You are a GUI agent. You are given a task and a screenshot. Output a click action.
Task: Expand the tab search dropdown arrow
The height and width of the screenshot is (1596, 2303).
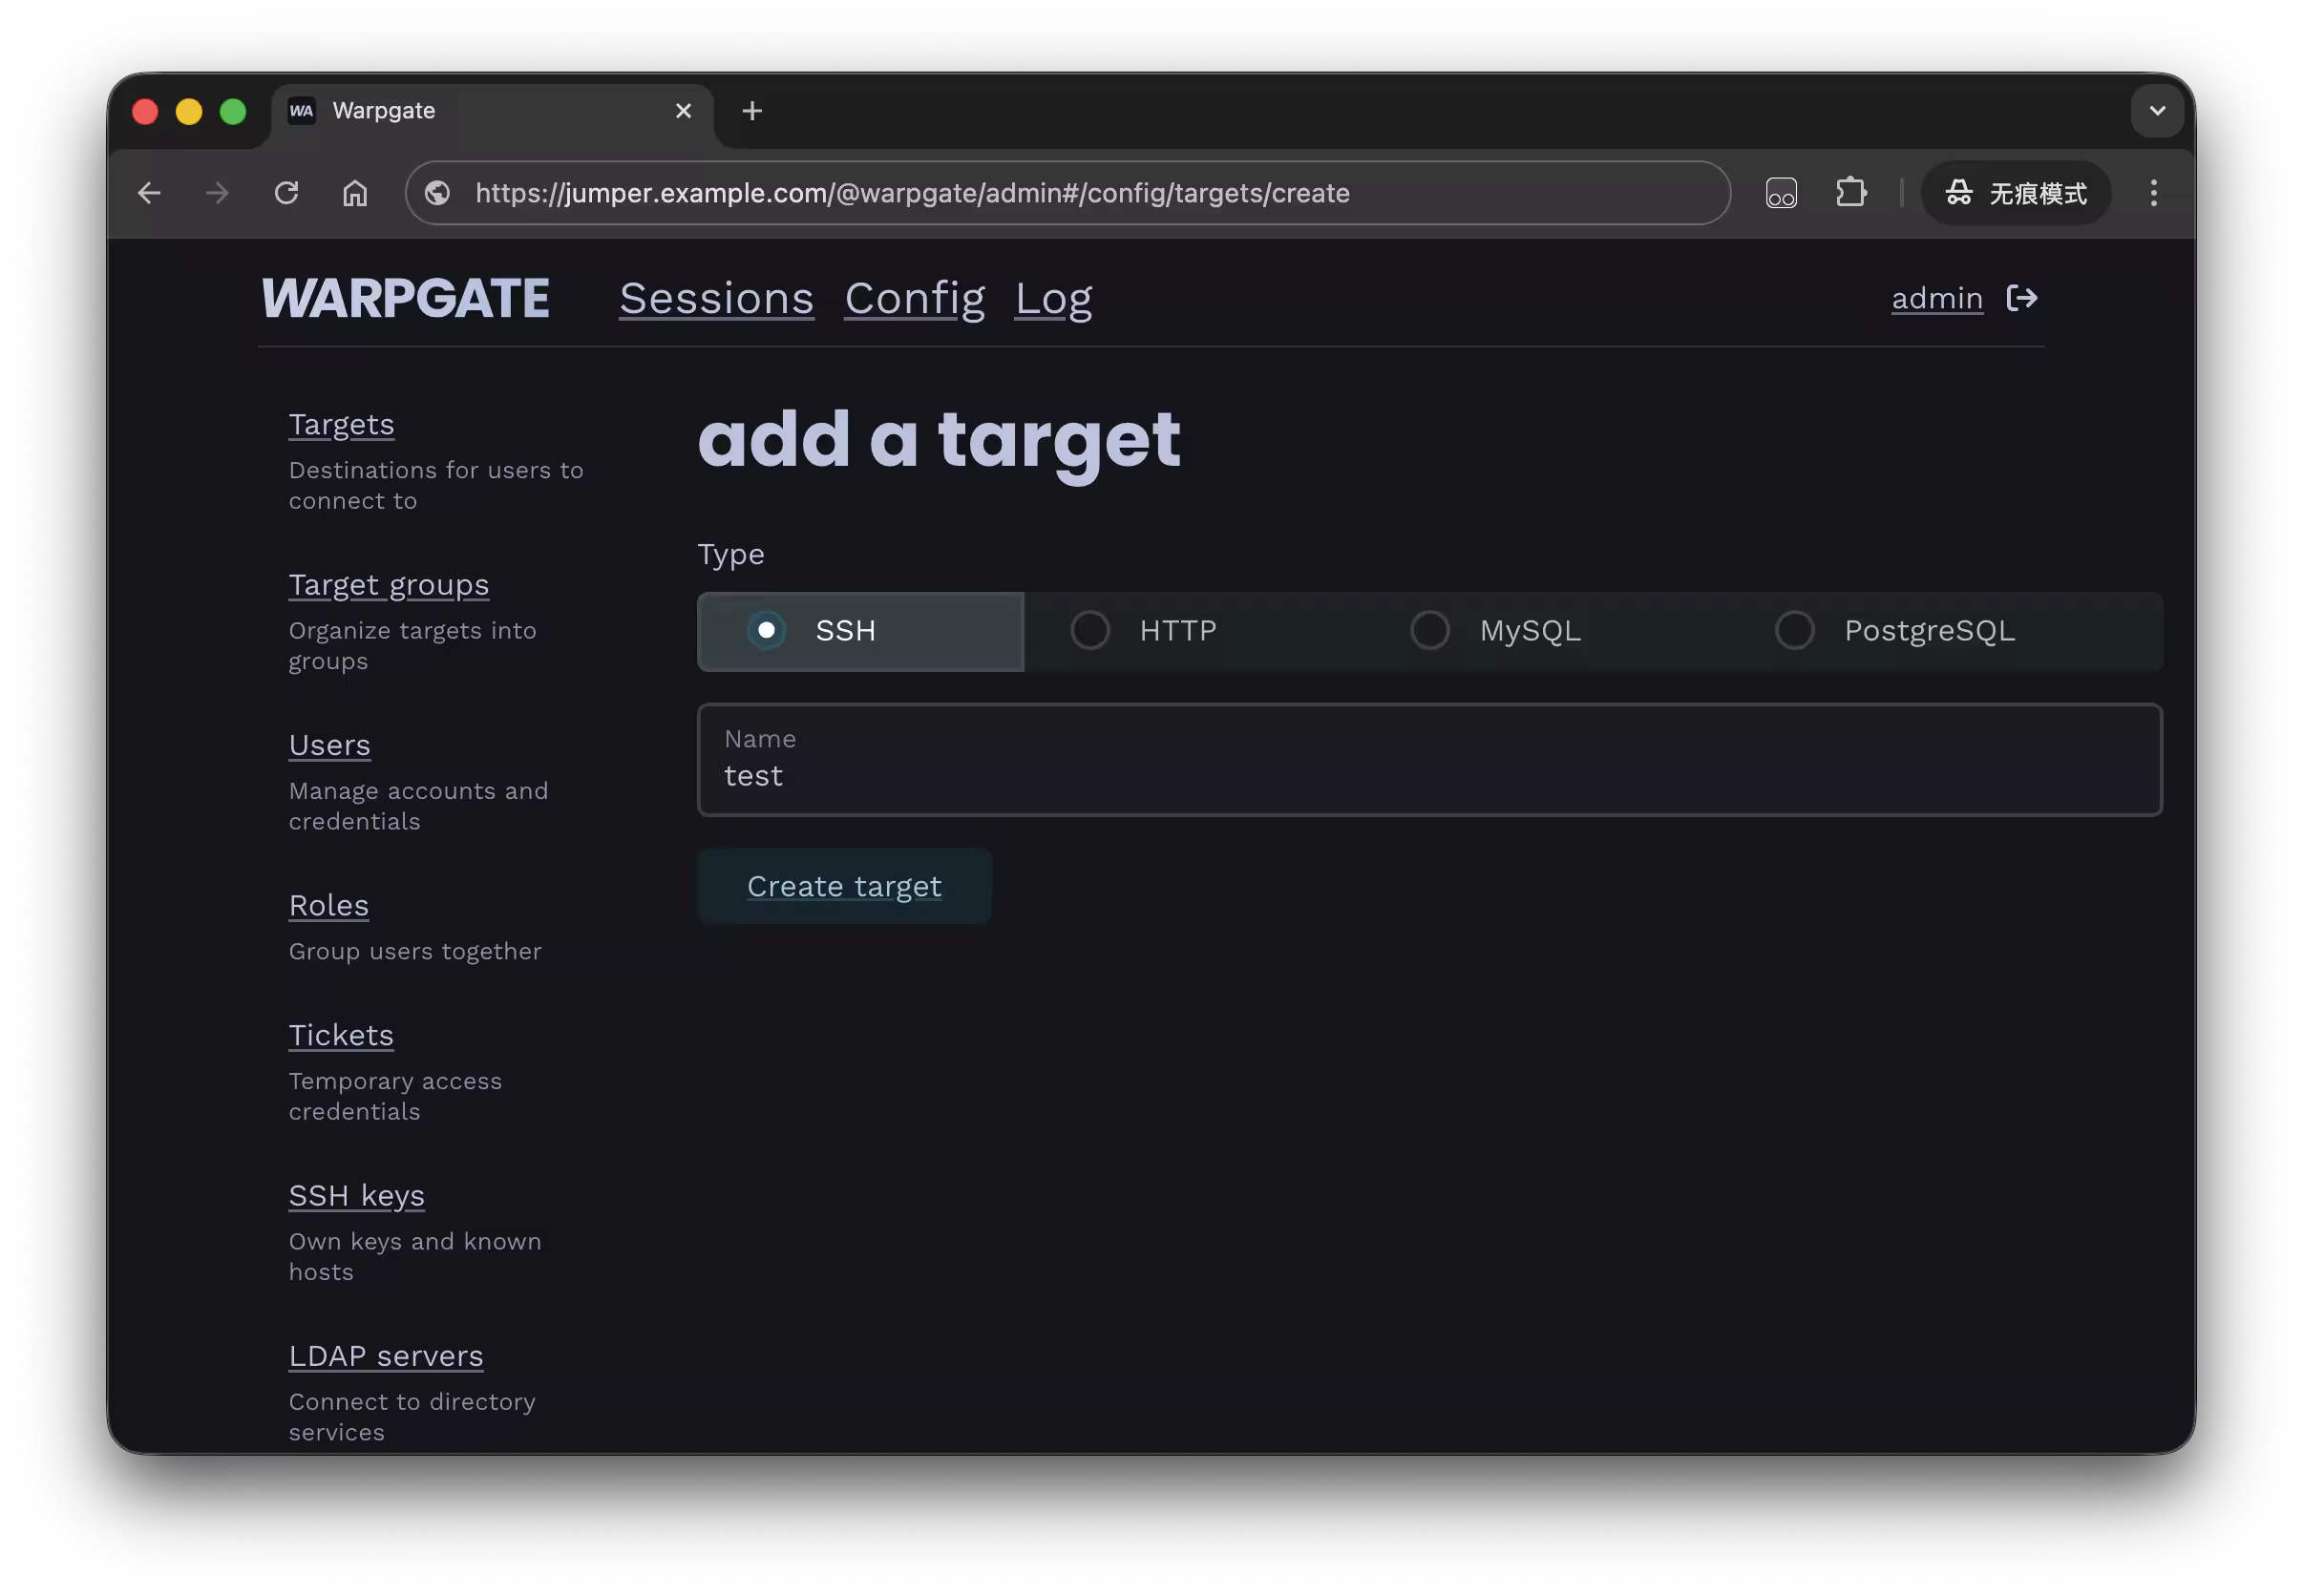(x=2157, y=111)
